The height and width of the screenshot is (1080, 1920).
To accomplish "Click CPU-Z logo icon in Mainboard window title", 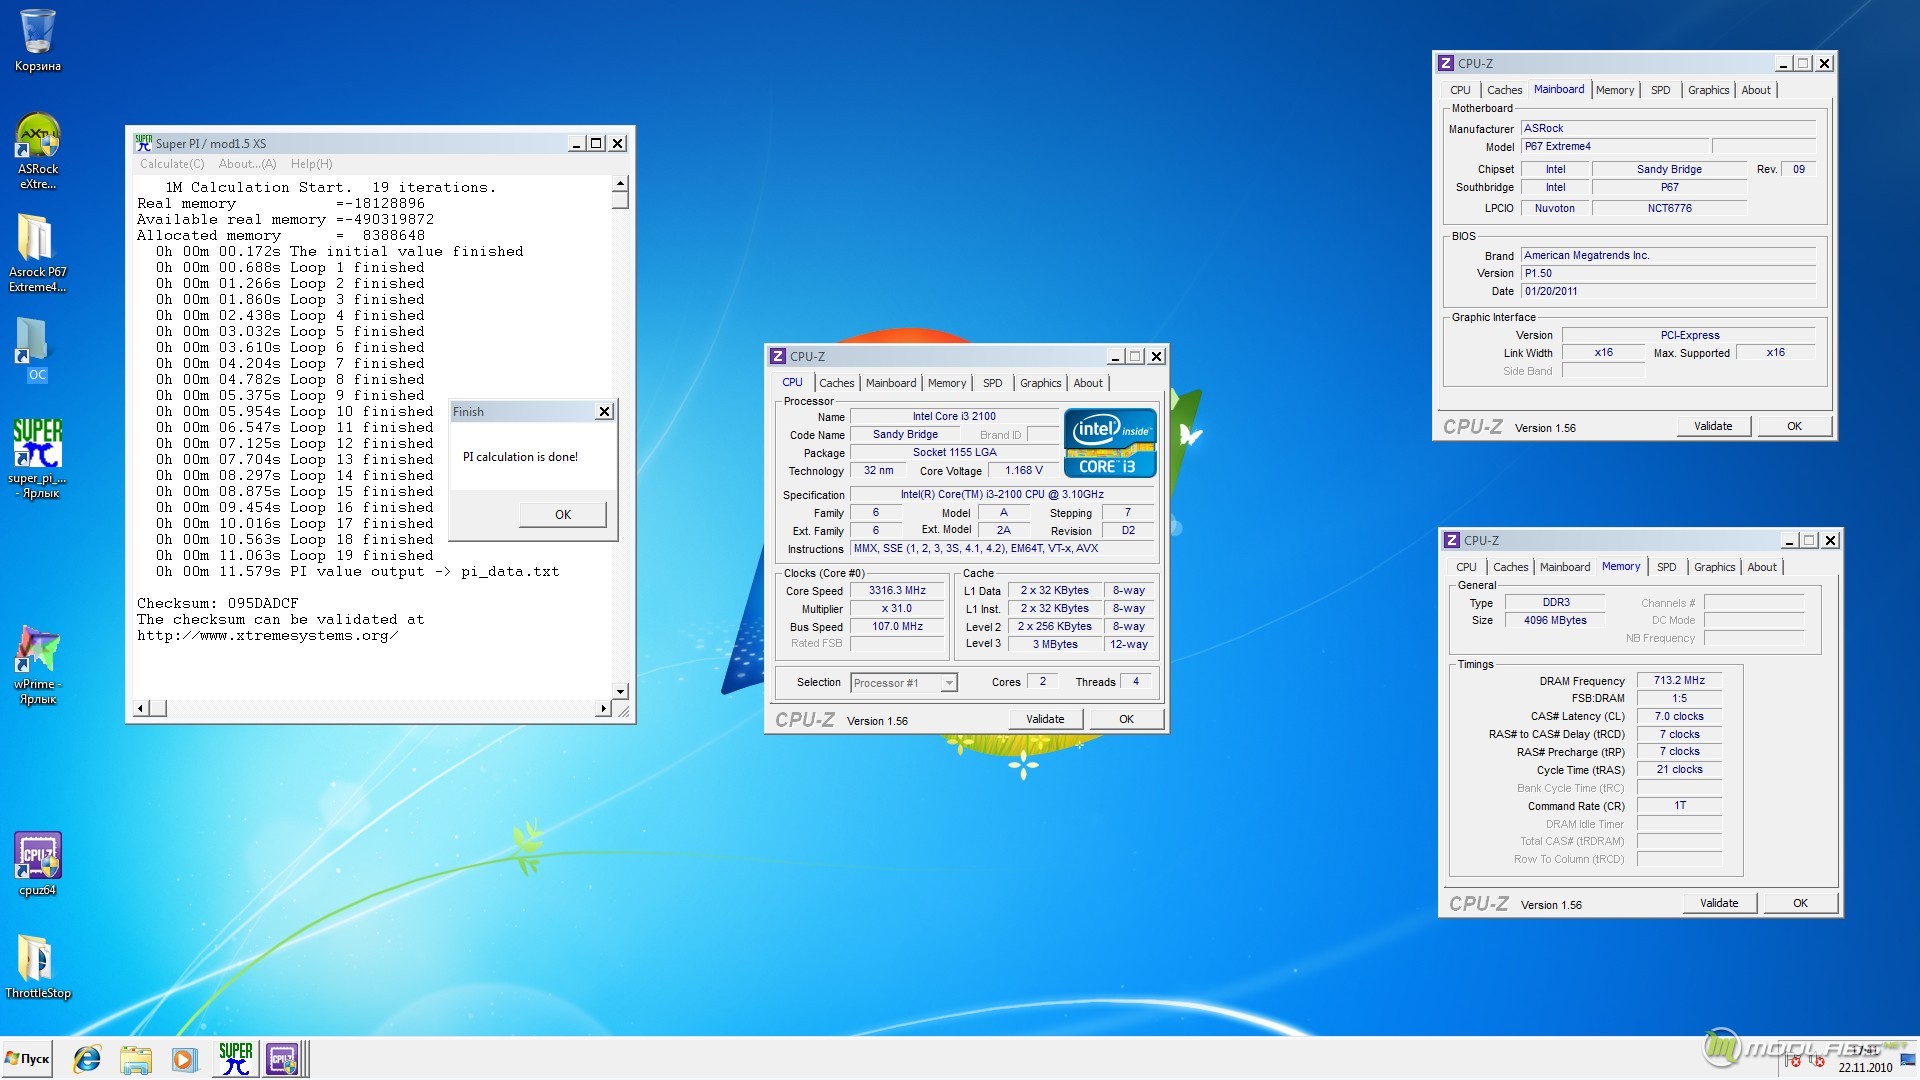I will click(1446, 63).
